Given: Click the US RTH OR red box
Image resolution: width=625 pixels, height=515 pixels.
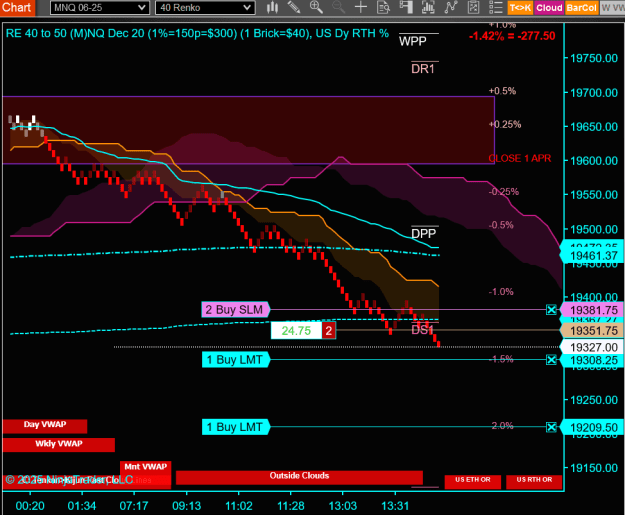Looking at the screenshot, I should pyautogui.click(x=534, y=482).
